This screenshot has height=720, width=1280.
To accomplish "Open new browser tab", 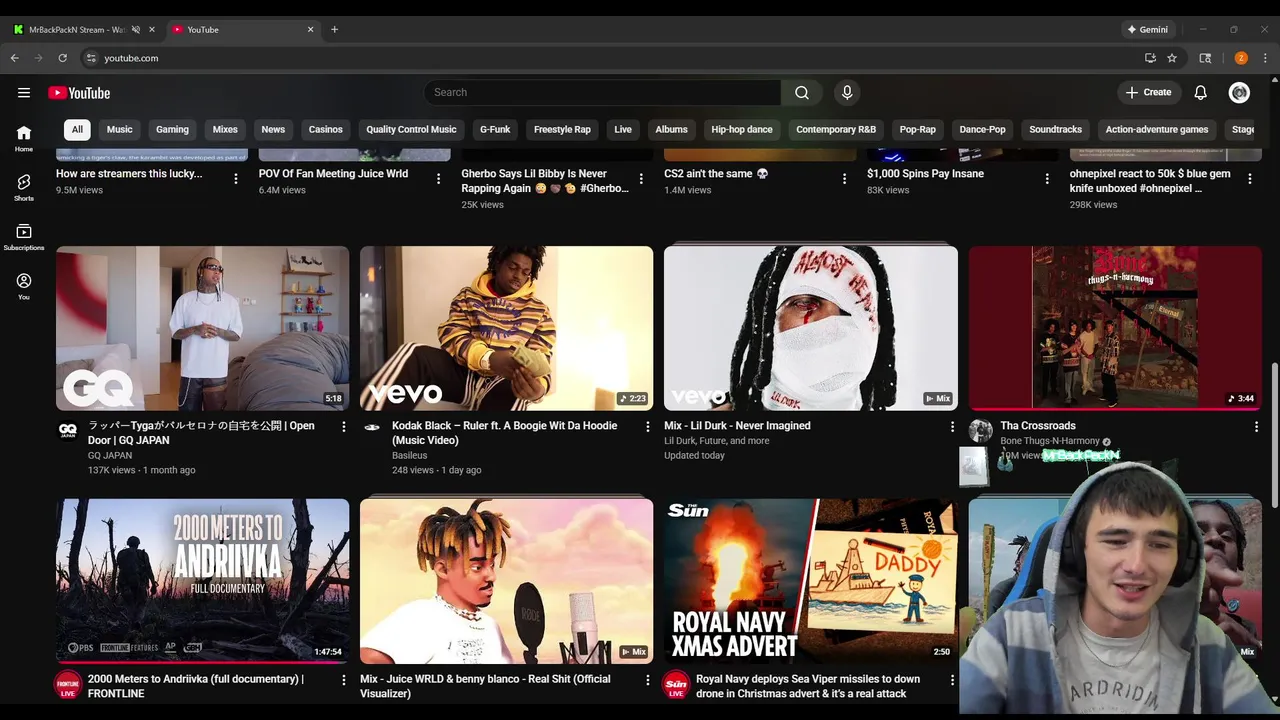I will (x=334, y=29).
